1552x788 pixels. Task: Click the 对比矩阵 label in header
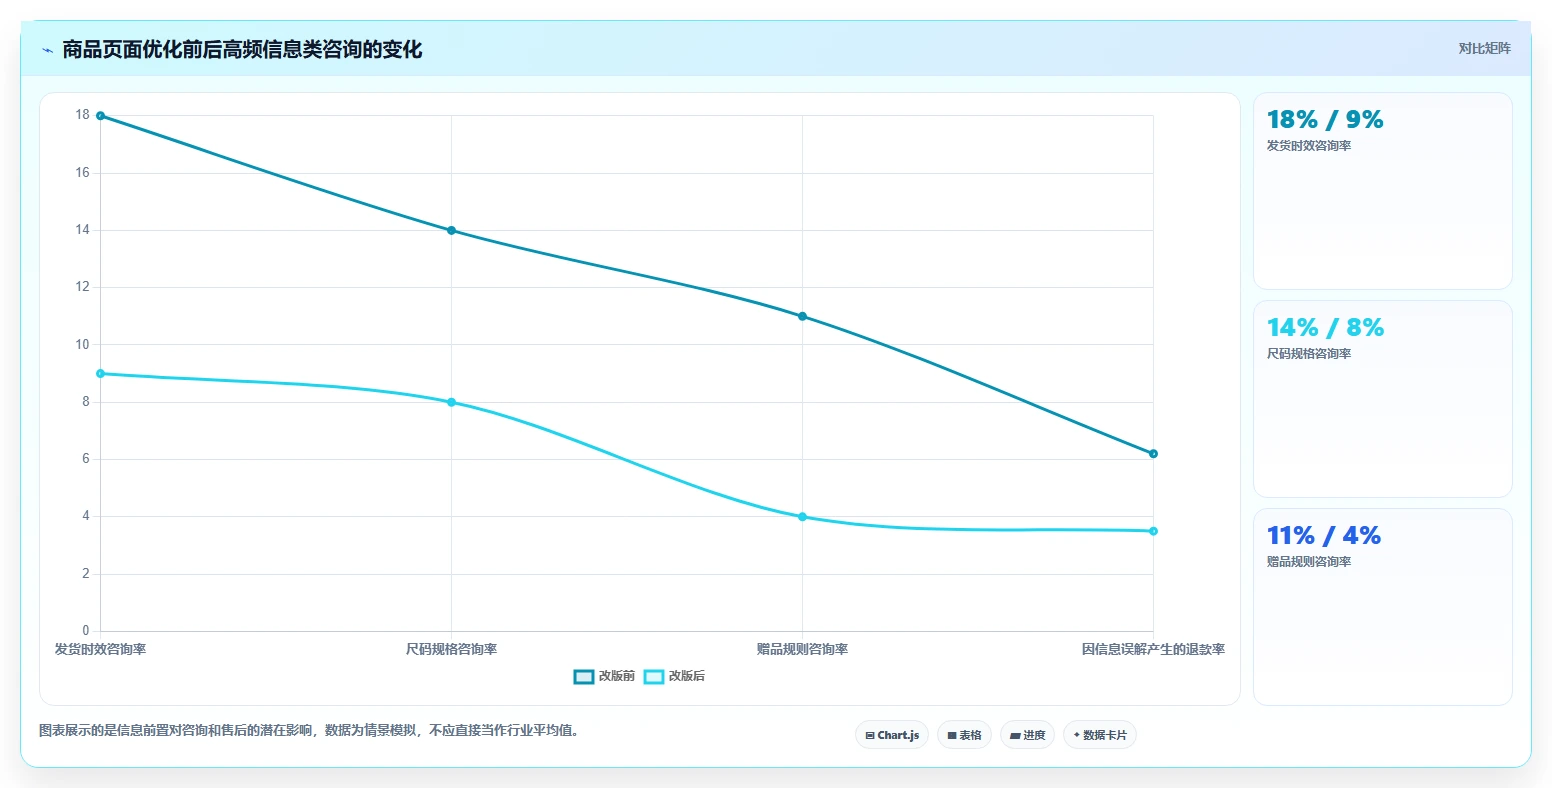pos(1484,48)
